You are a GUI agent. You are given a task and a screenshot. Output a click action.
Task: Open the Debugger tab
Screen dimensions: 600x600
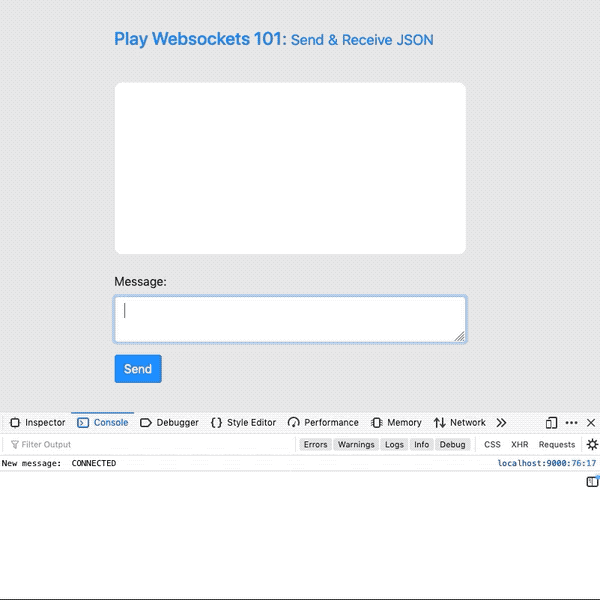[169, 422]
